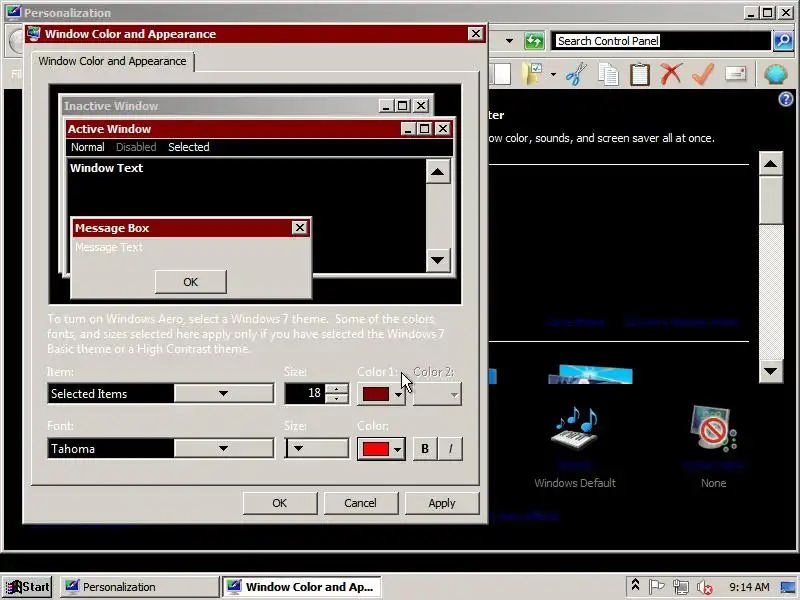The height and width of the screenshot is (600, 800).
Task: Show hidden tray icons with the chevron
Action: click(635, 585)
